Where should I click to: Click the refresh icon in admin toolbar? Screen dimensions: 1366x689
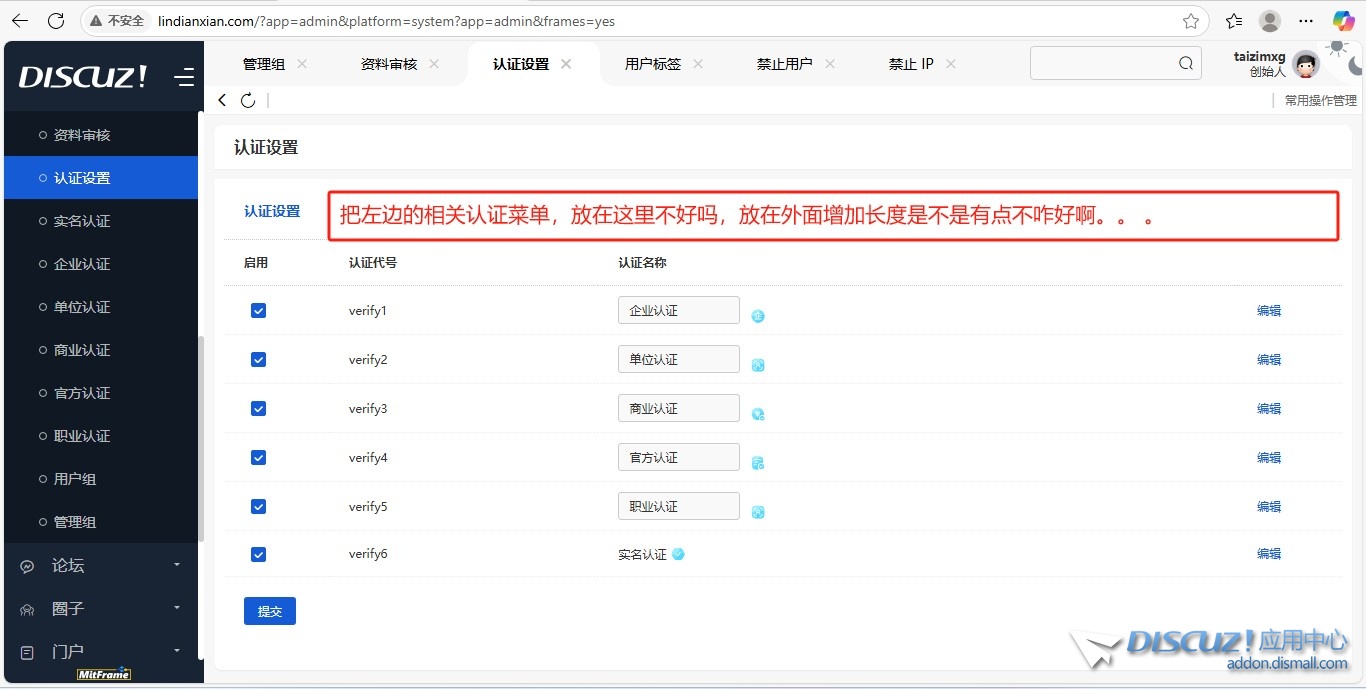coord(248,100)
